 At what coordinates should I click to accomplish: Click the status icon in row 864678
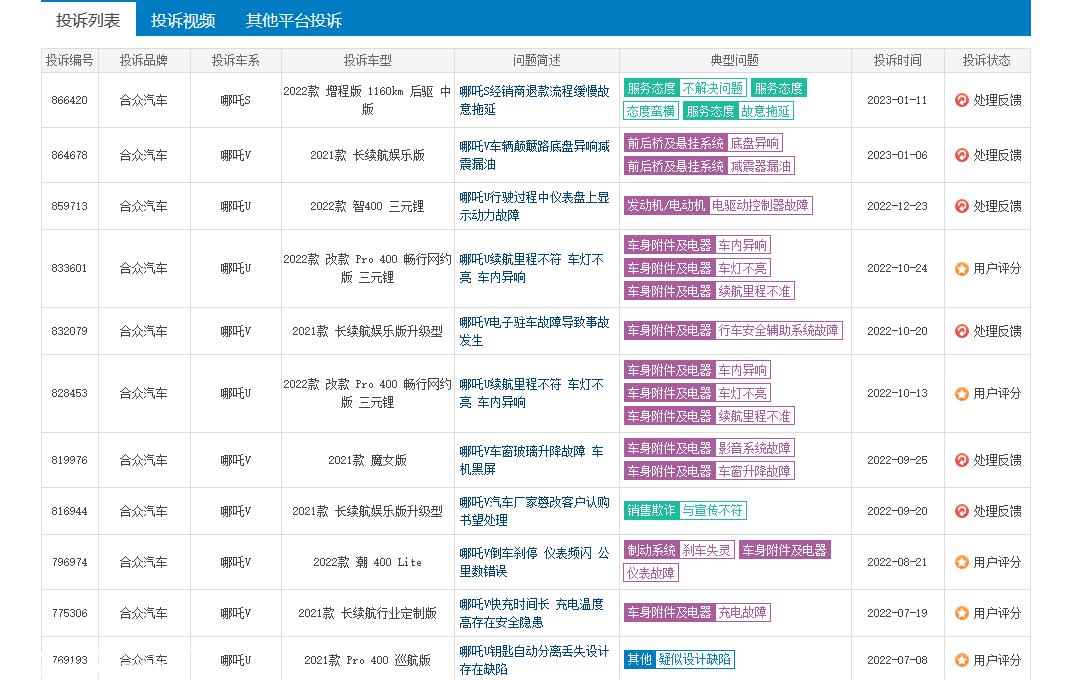pos(961,155)
